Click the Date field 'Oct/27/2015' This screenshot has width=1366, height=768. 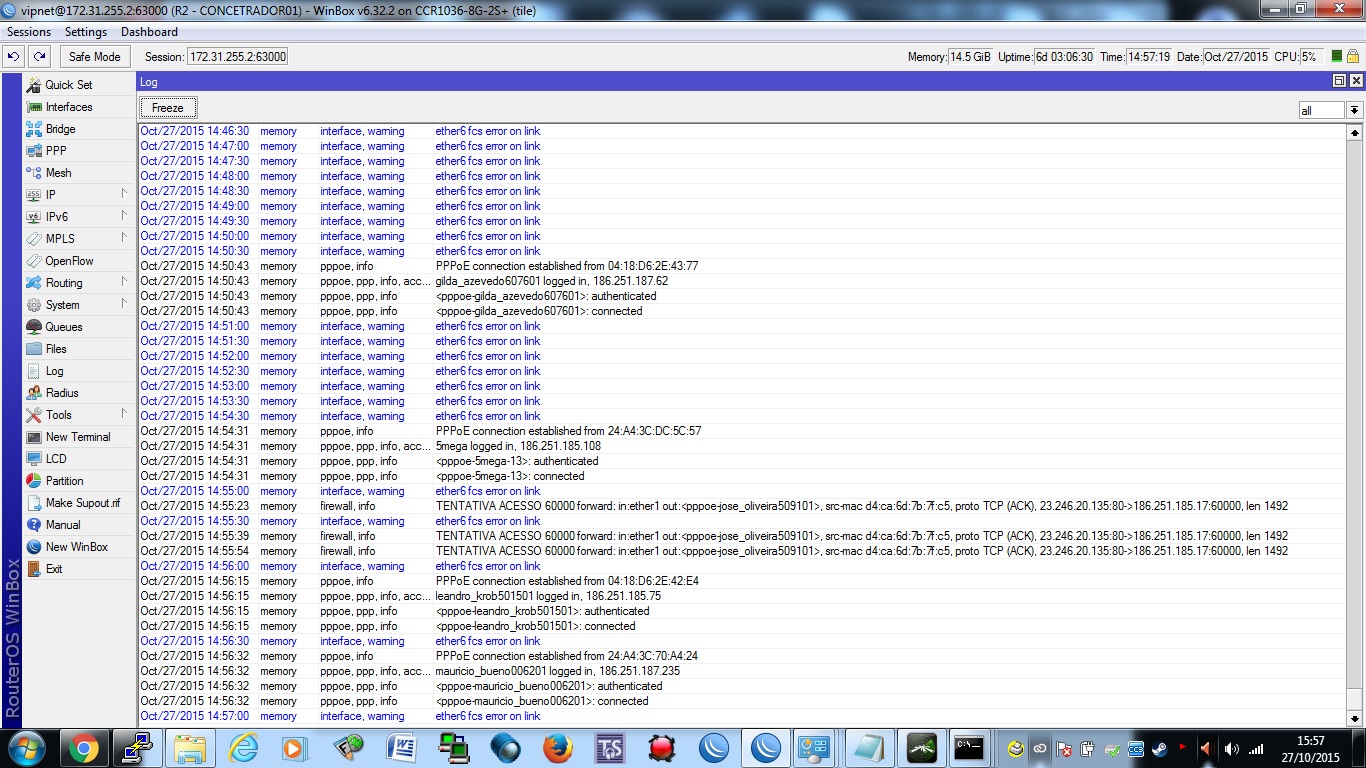coord(1236,57)
